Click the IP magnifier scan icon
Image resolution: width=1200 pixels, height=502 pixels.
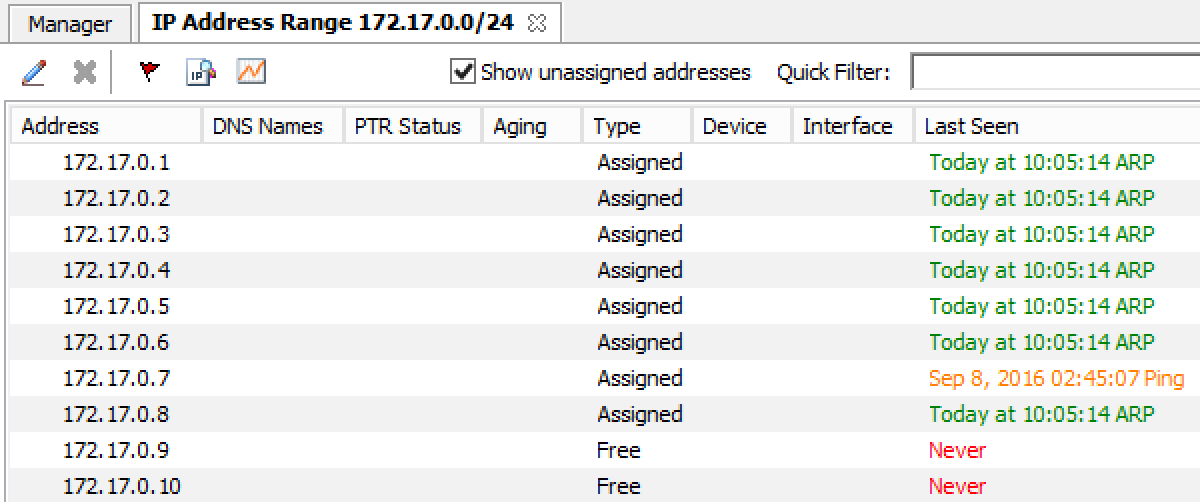pos(201,72)
